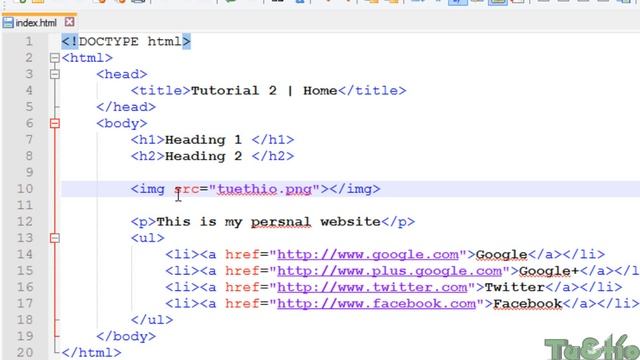Click the closing </h1> tag on line 7

[x=273, y=140]
